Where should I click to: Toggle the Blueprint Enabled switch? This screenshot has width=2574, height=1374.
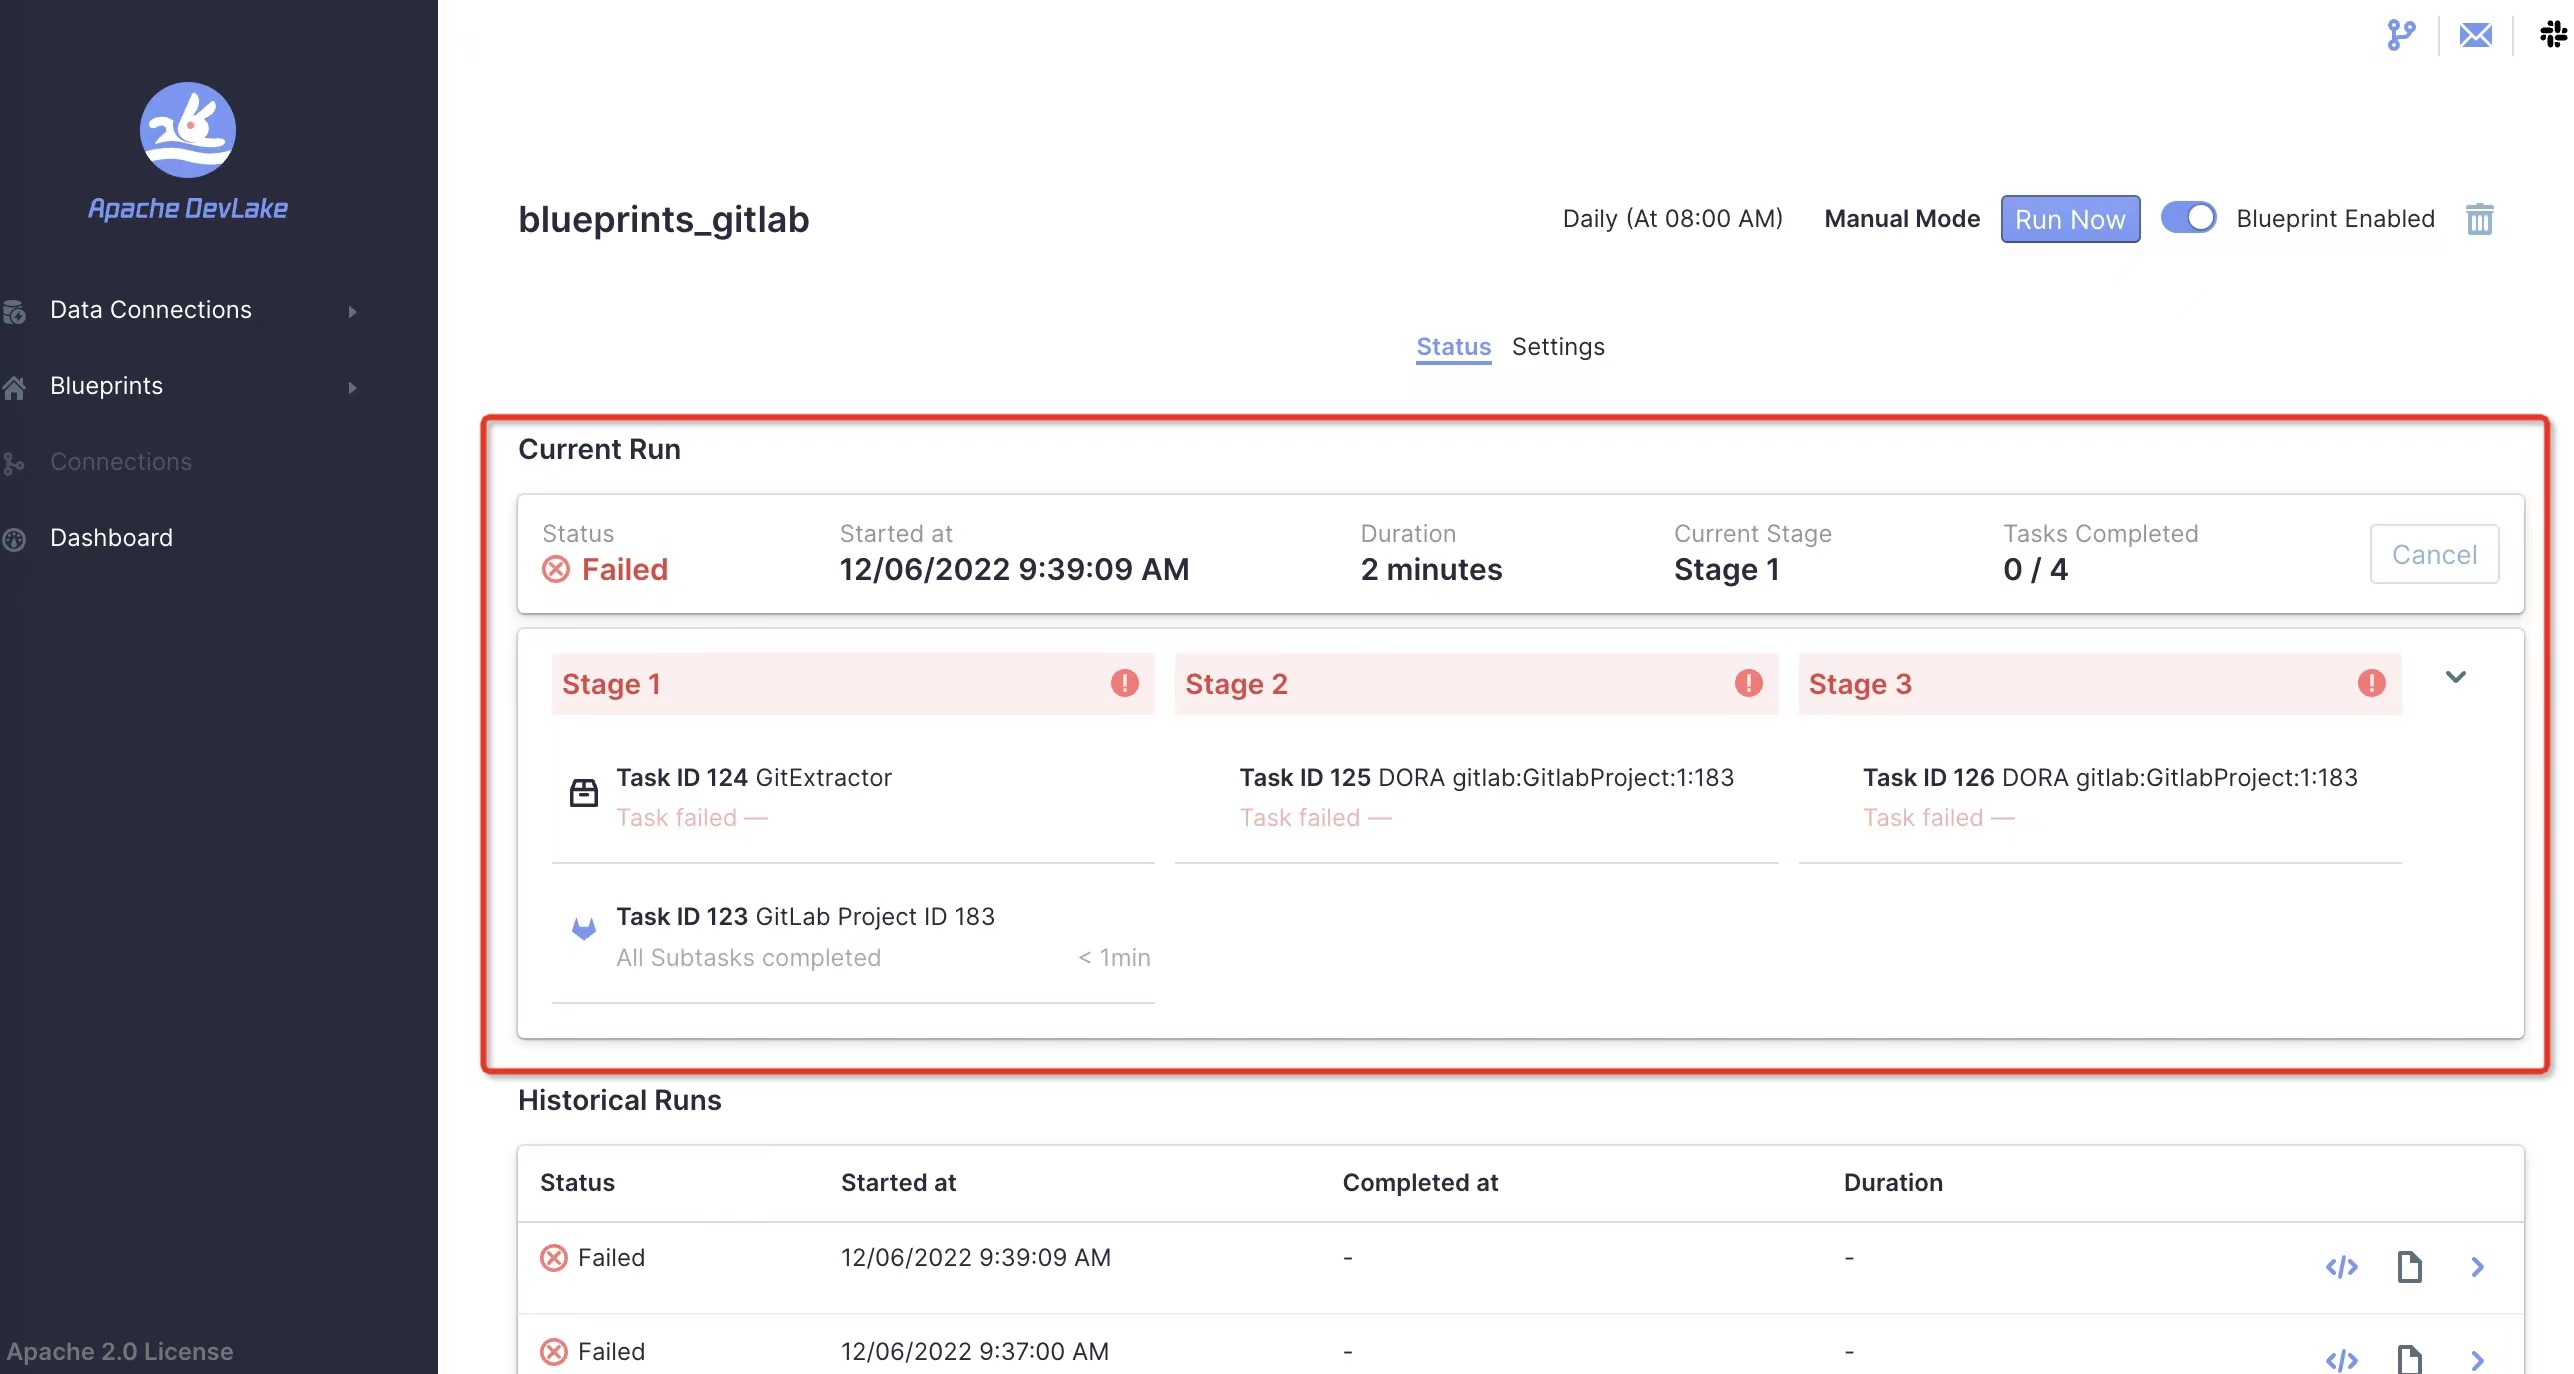tap(2188, 218)
